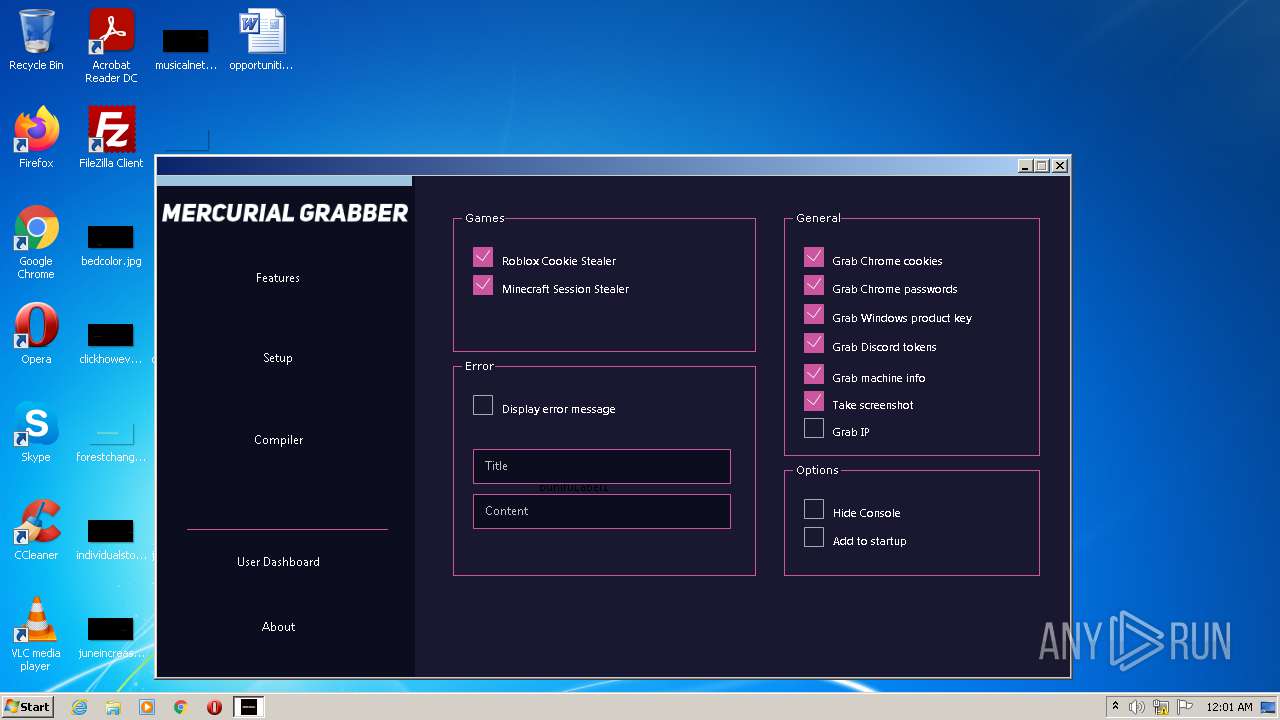The height and width of the screenshot is (720, 1280).
Task: Select the bedcolor.jpg file icon
Action: click(111, 245)
